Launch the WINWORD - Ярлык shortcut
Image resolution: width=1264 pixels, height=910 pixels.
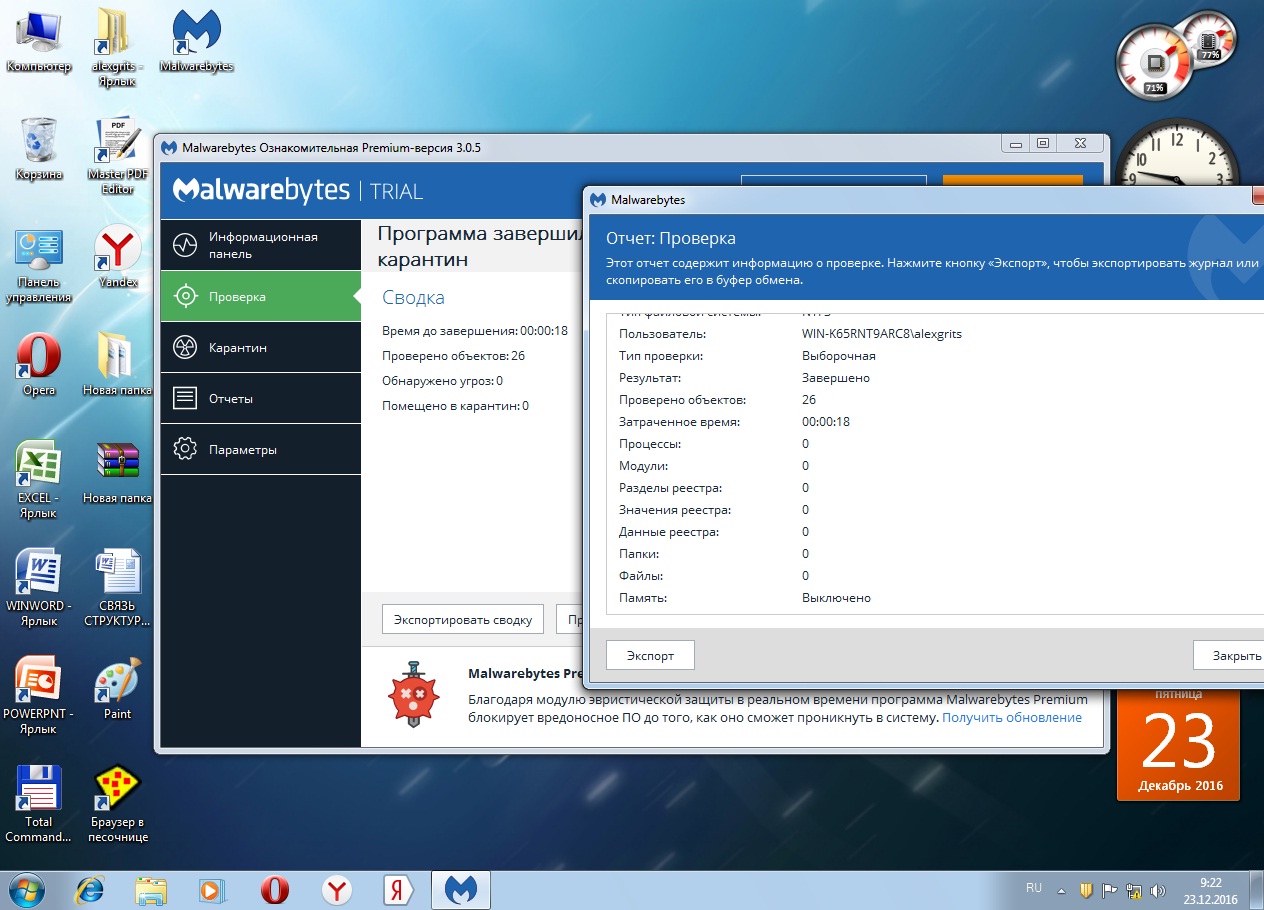(39, 588)
